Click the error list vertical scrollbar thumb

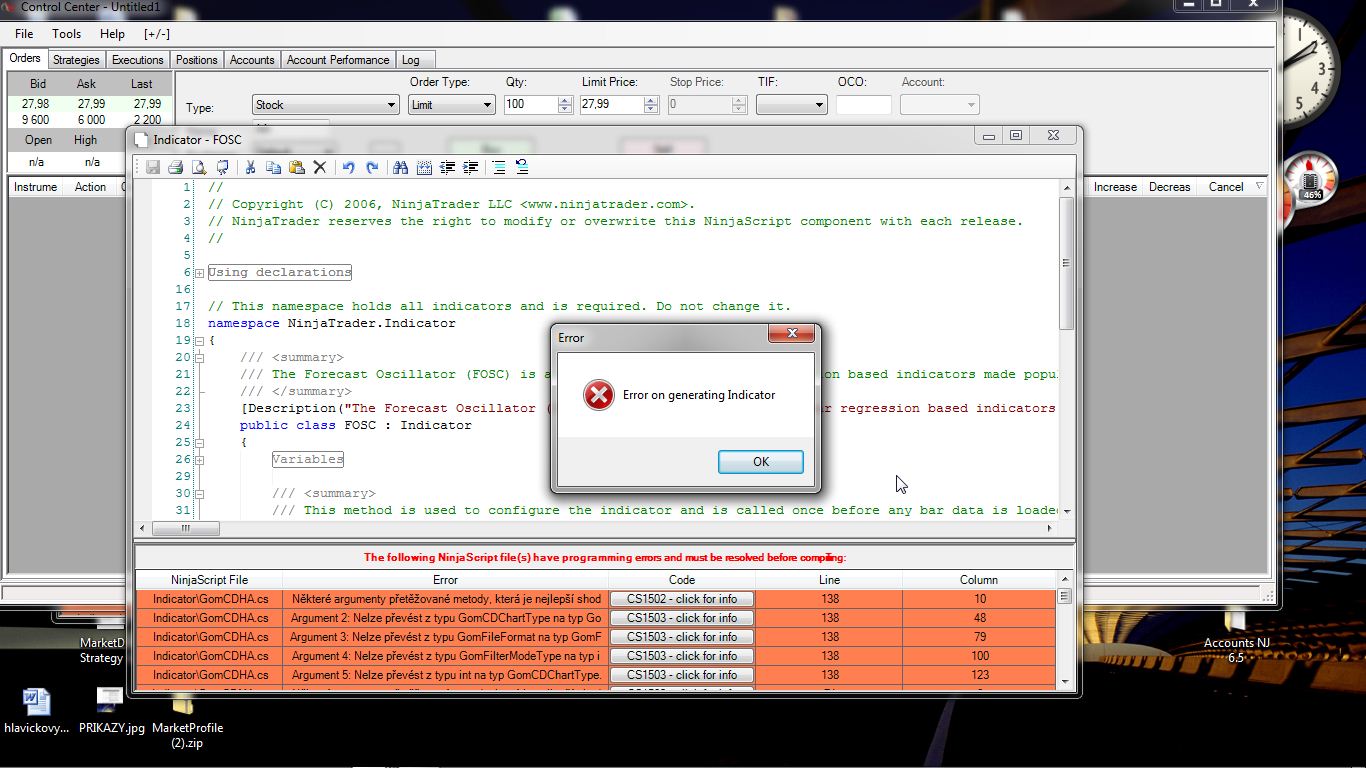(1065, 596)
